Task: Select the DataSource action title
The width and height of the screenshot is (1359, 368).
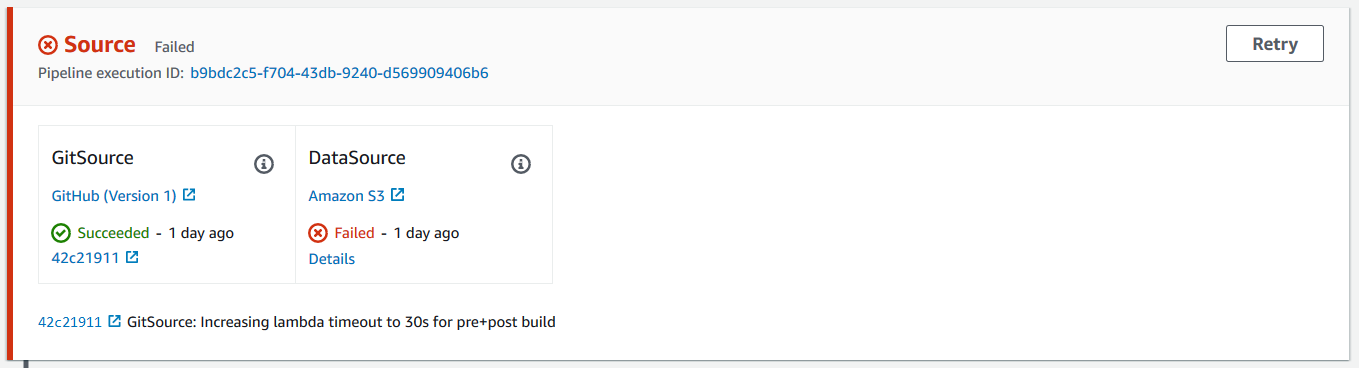Action: tap(357, 158)
